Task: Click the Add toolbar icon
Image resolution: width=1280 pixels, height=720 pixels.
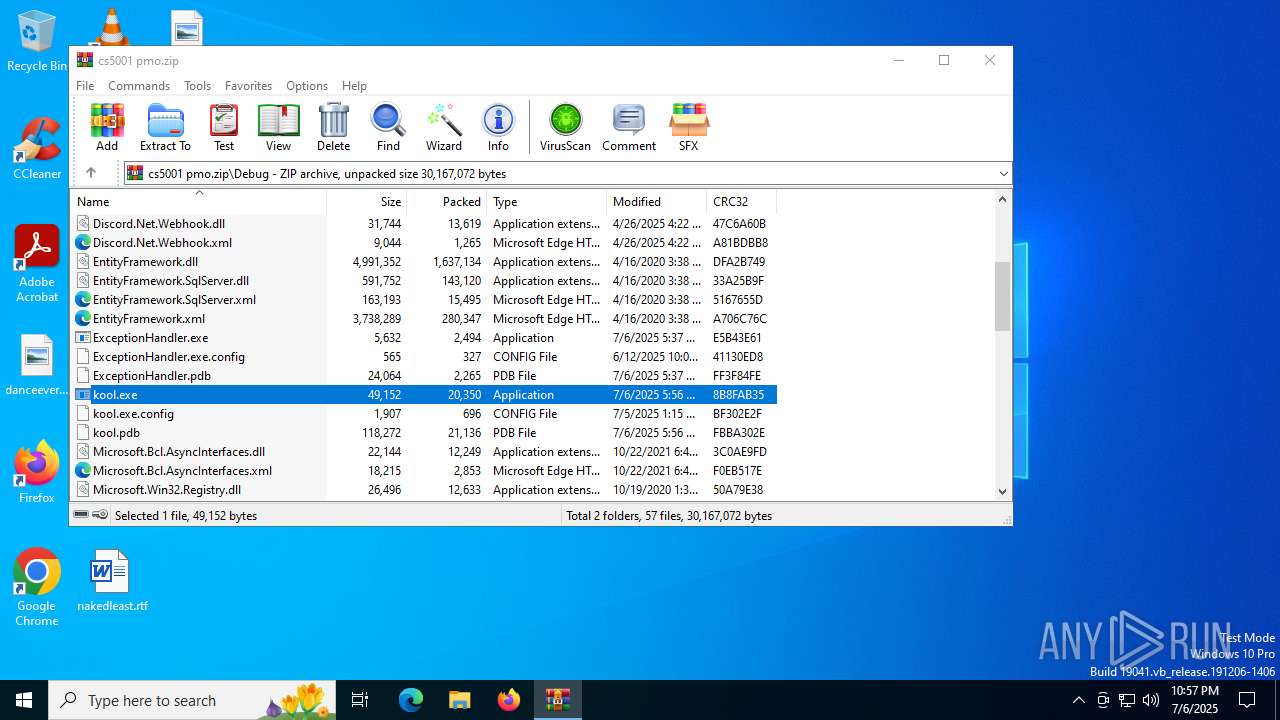Action: tap(107, 127)
